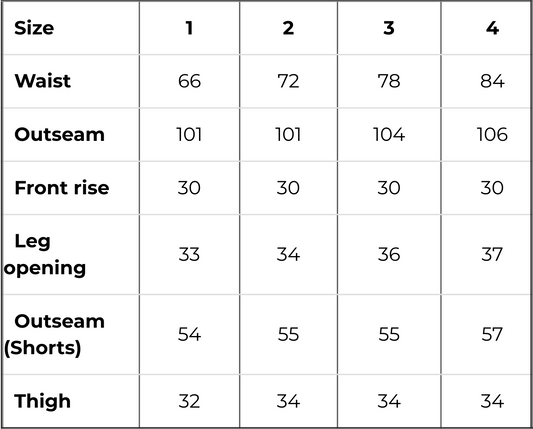Image resolution: width=533 pixels, height=429 pixels.
Task: Select thigh value 32 cell
Action: point(189,401)
